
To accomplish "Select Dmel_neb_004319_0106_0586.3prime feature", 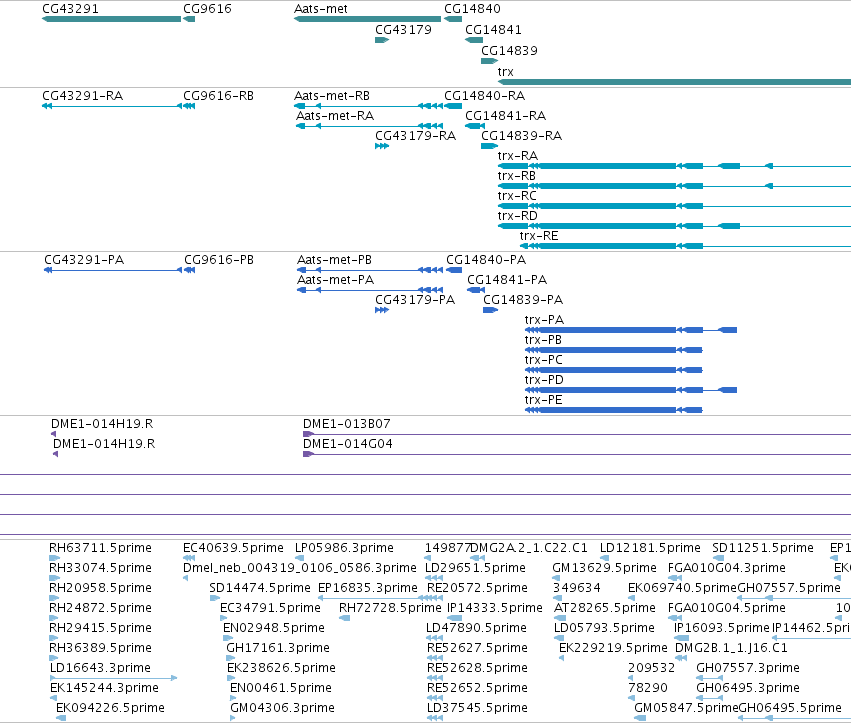I will [186, 578].
